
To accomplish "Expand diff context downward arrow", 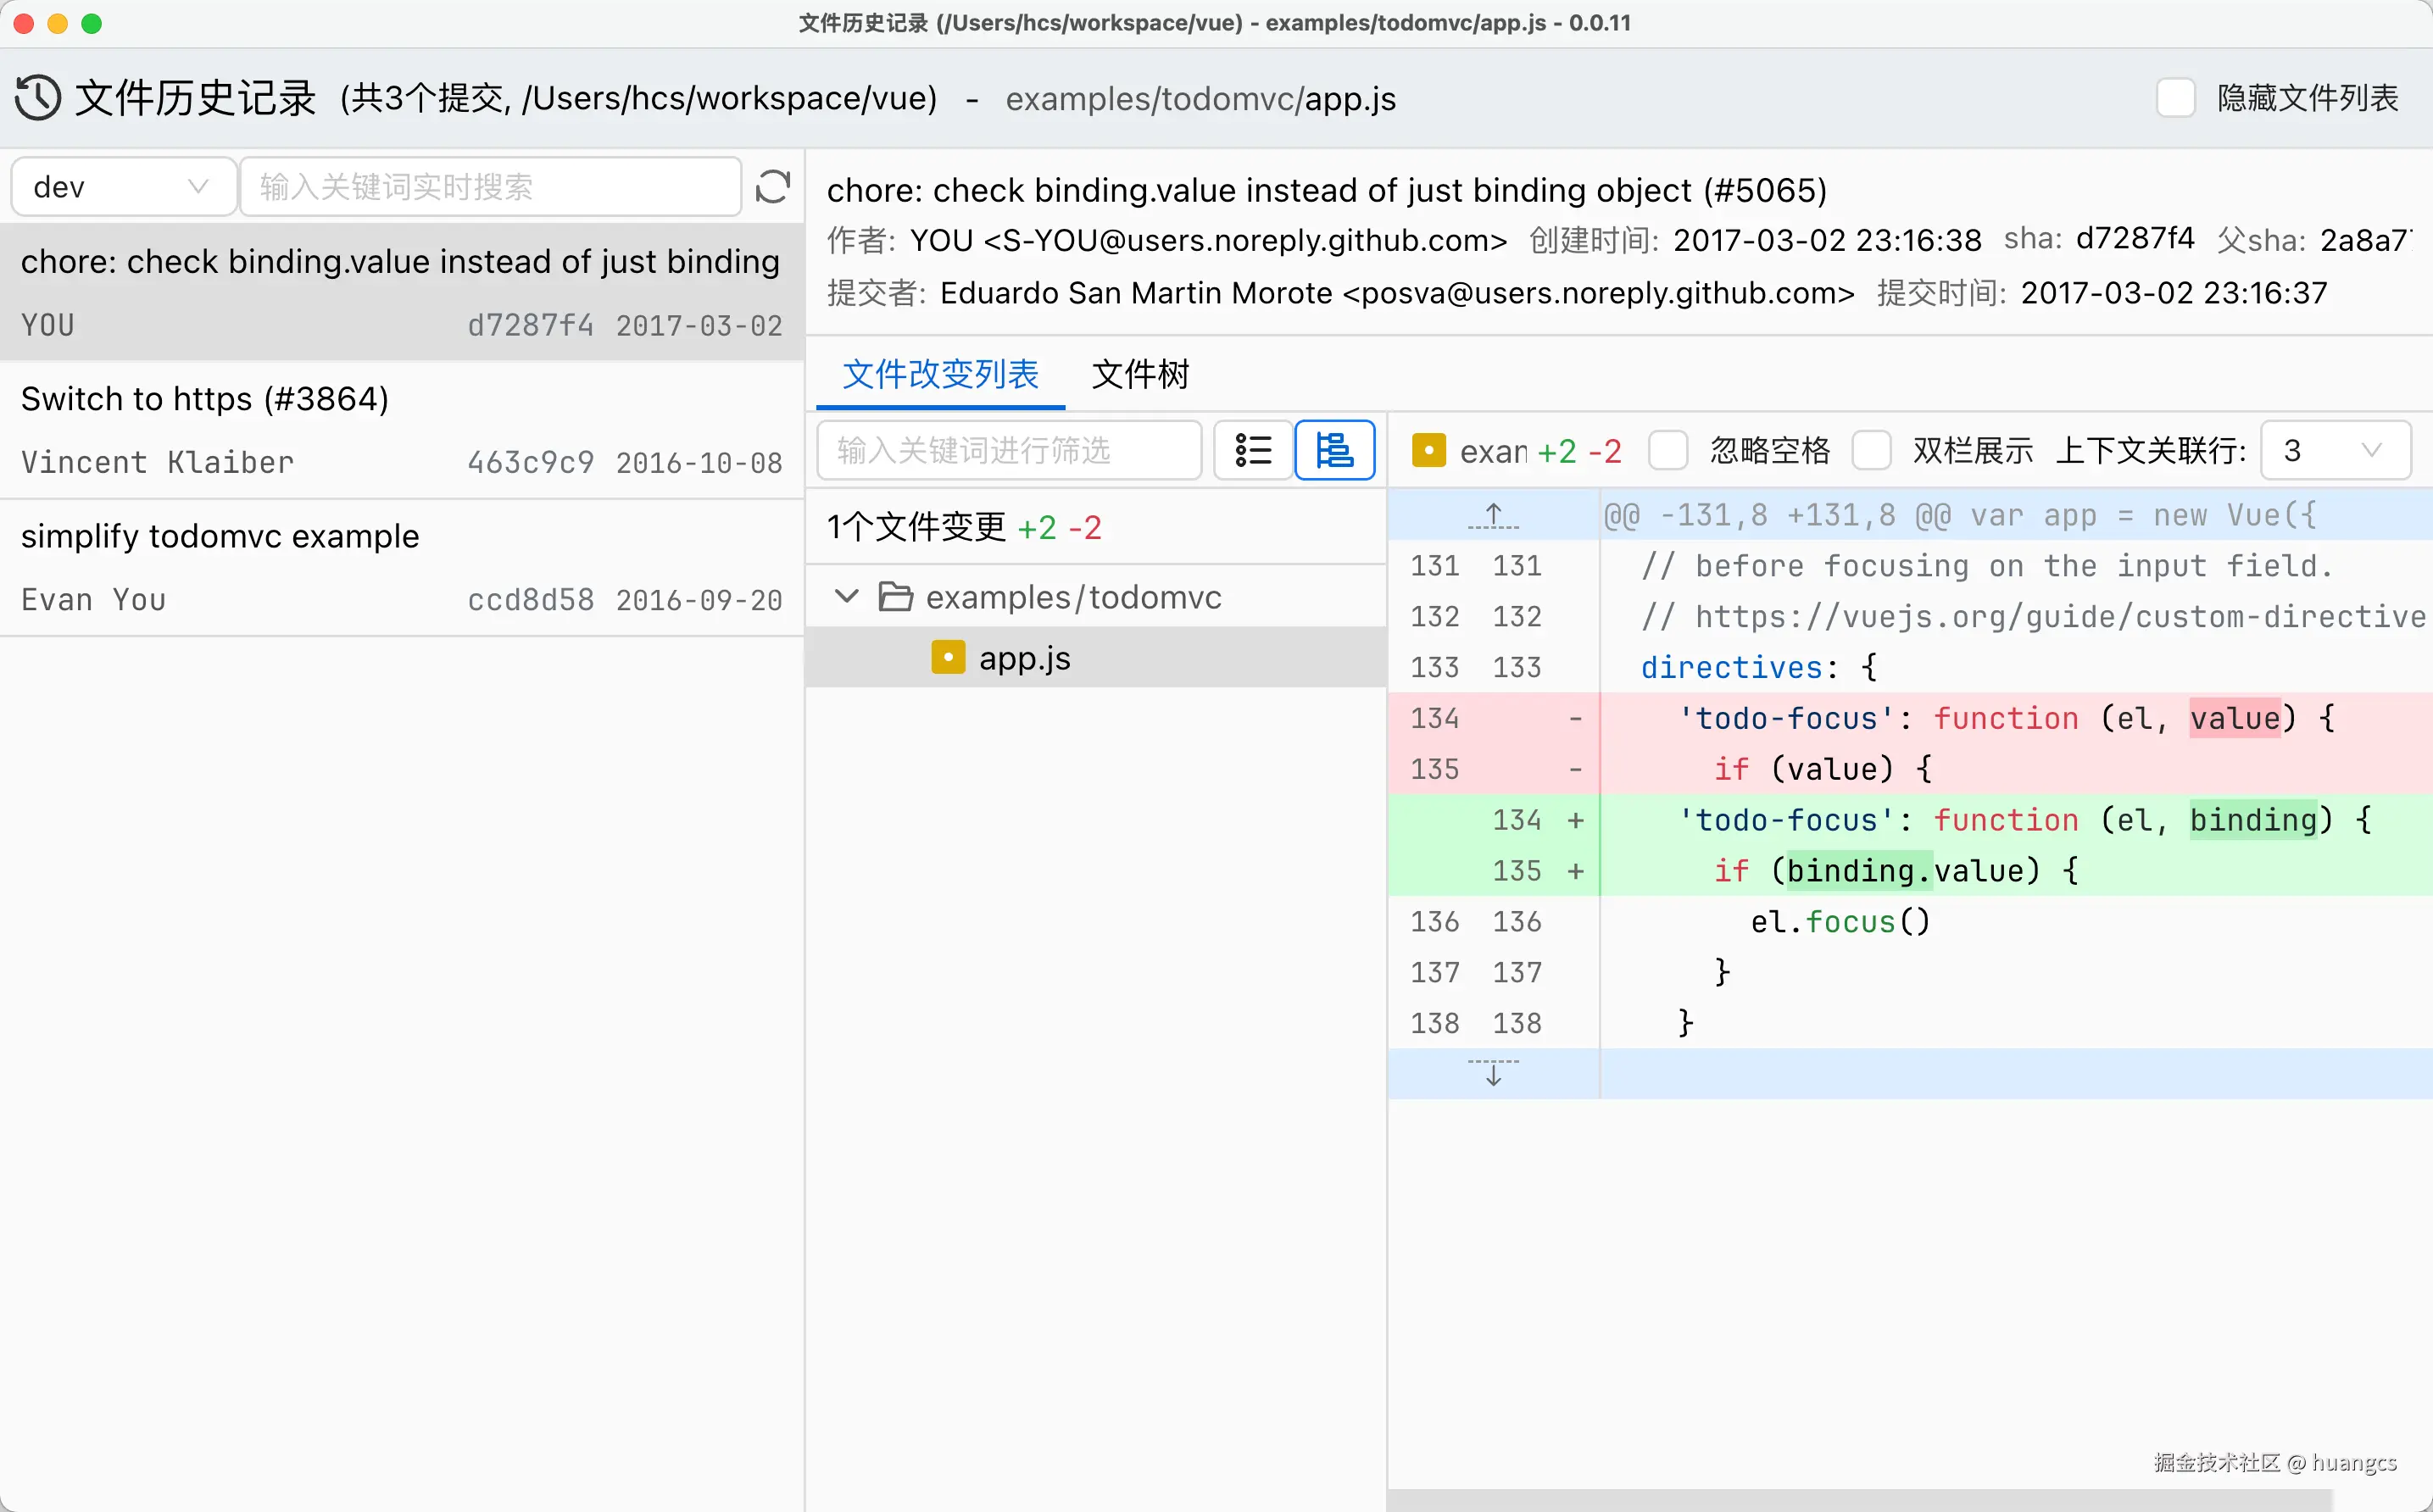I will pyautogui.click(x=1493, y=1074).
